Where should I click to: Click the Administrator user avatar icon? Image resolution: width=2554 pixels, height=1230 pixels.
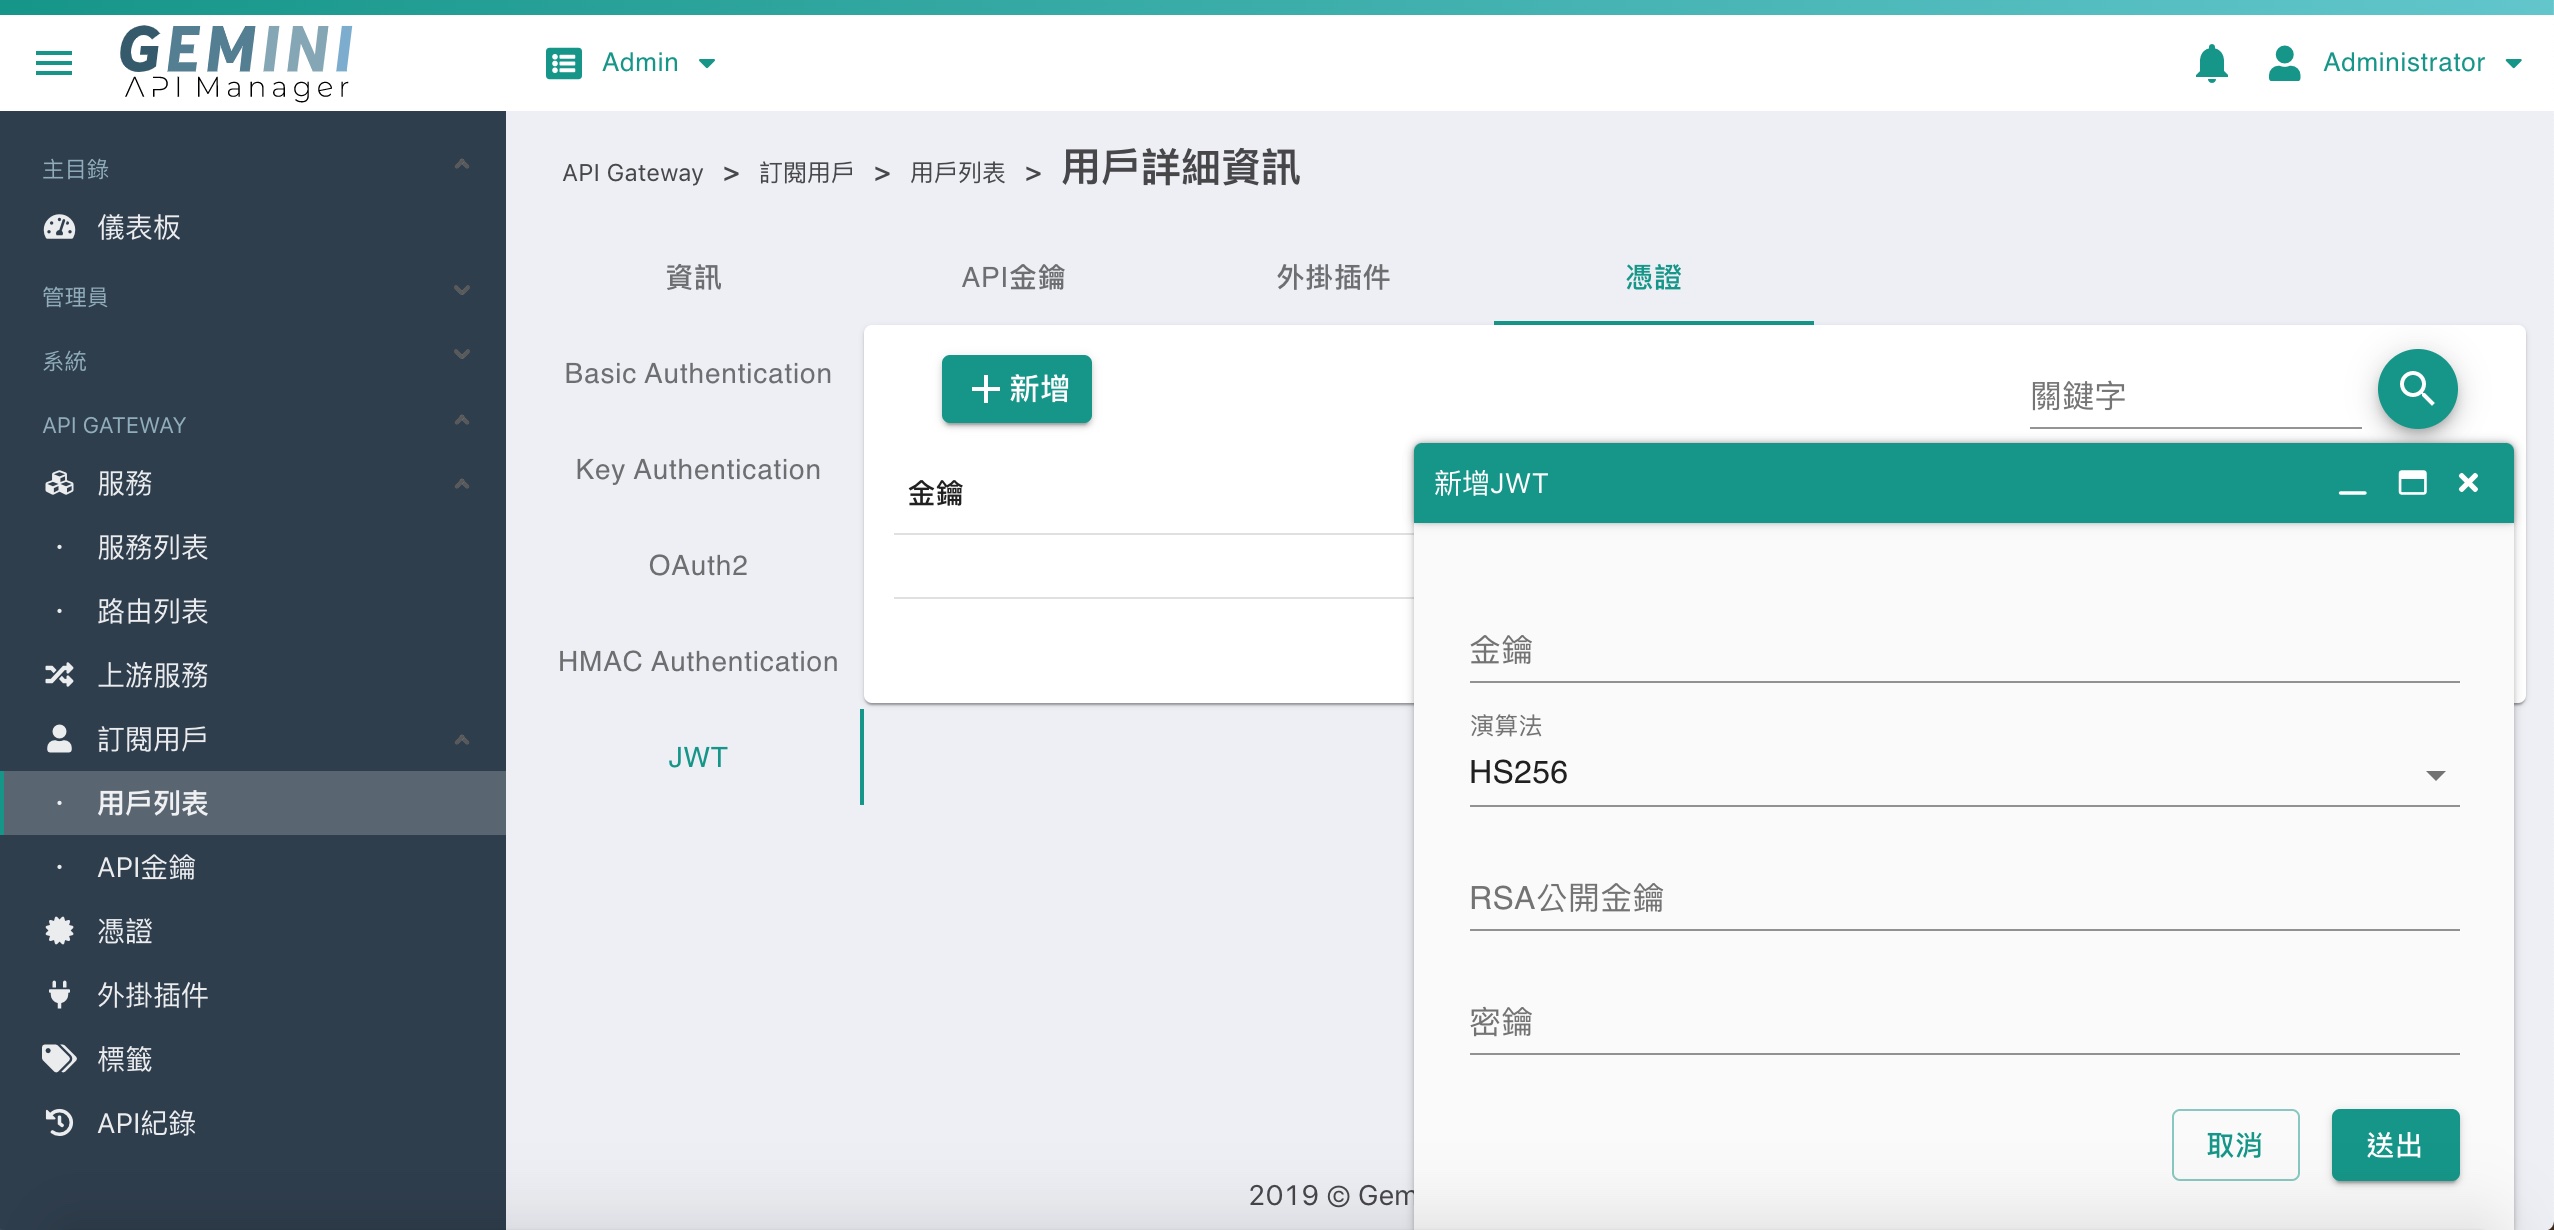click(x=2284, y=63)
